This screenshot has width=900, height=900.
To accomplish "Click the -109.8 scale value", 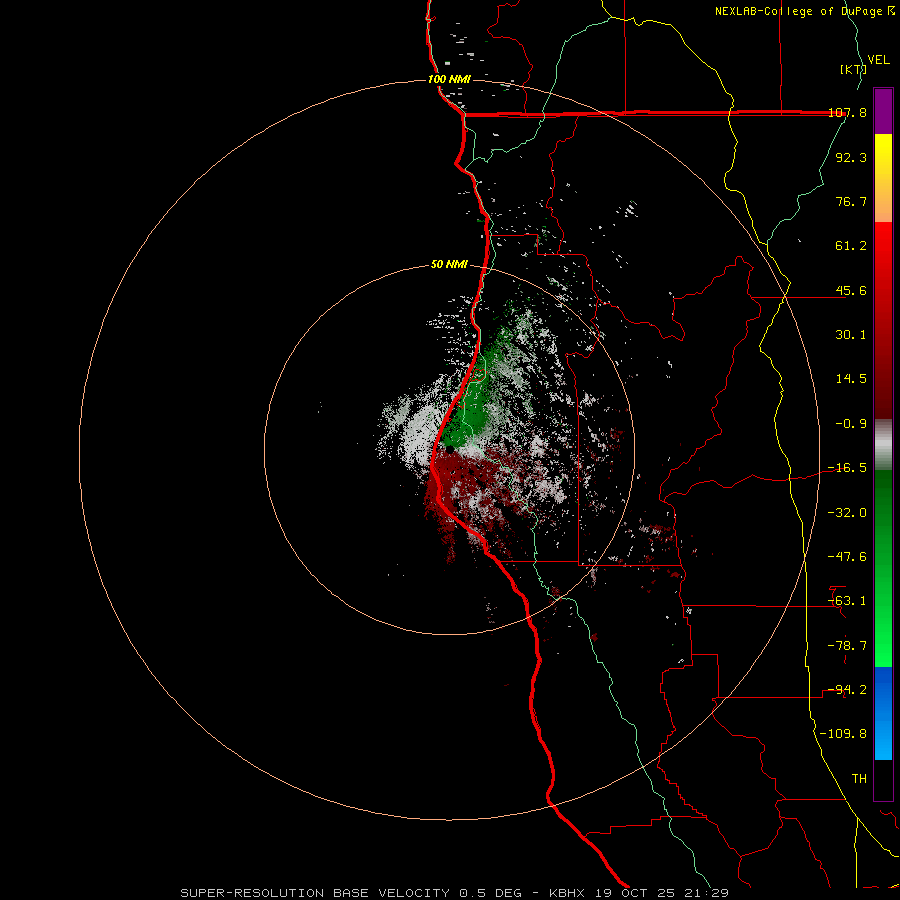I will [843, 734].
